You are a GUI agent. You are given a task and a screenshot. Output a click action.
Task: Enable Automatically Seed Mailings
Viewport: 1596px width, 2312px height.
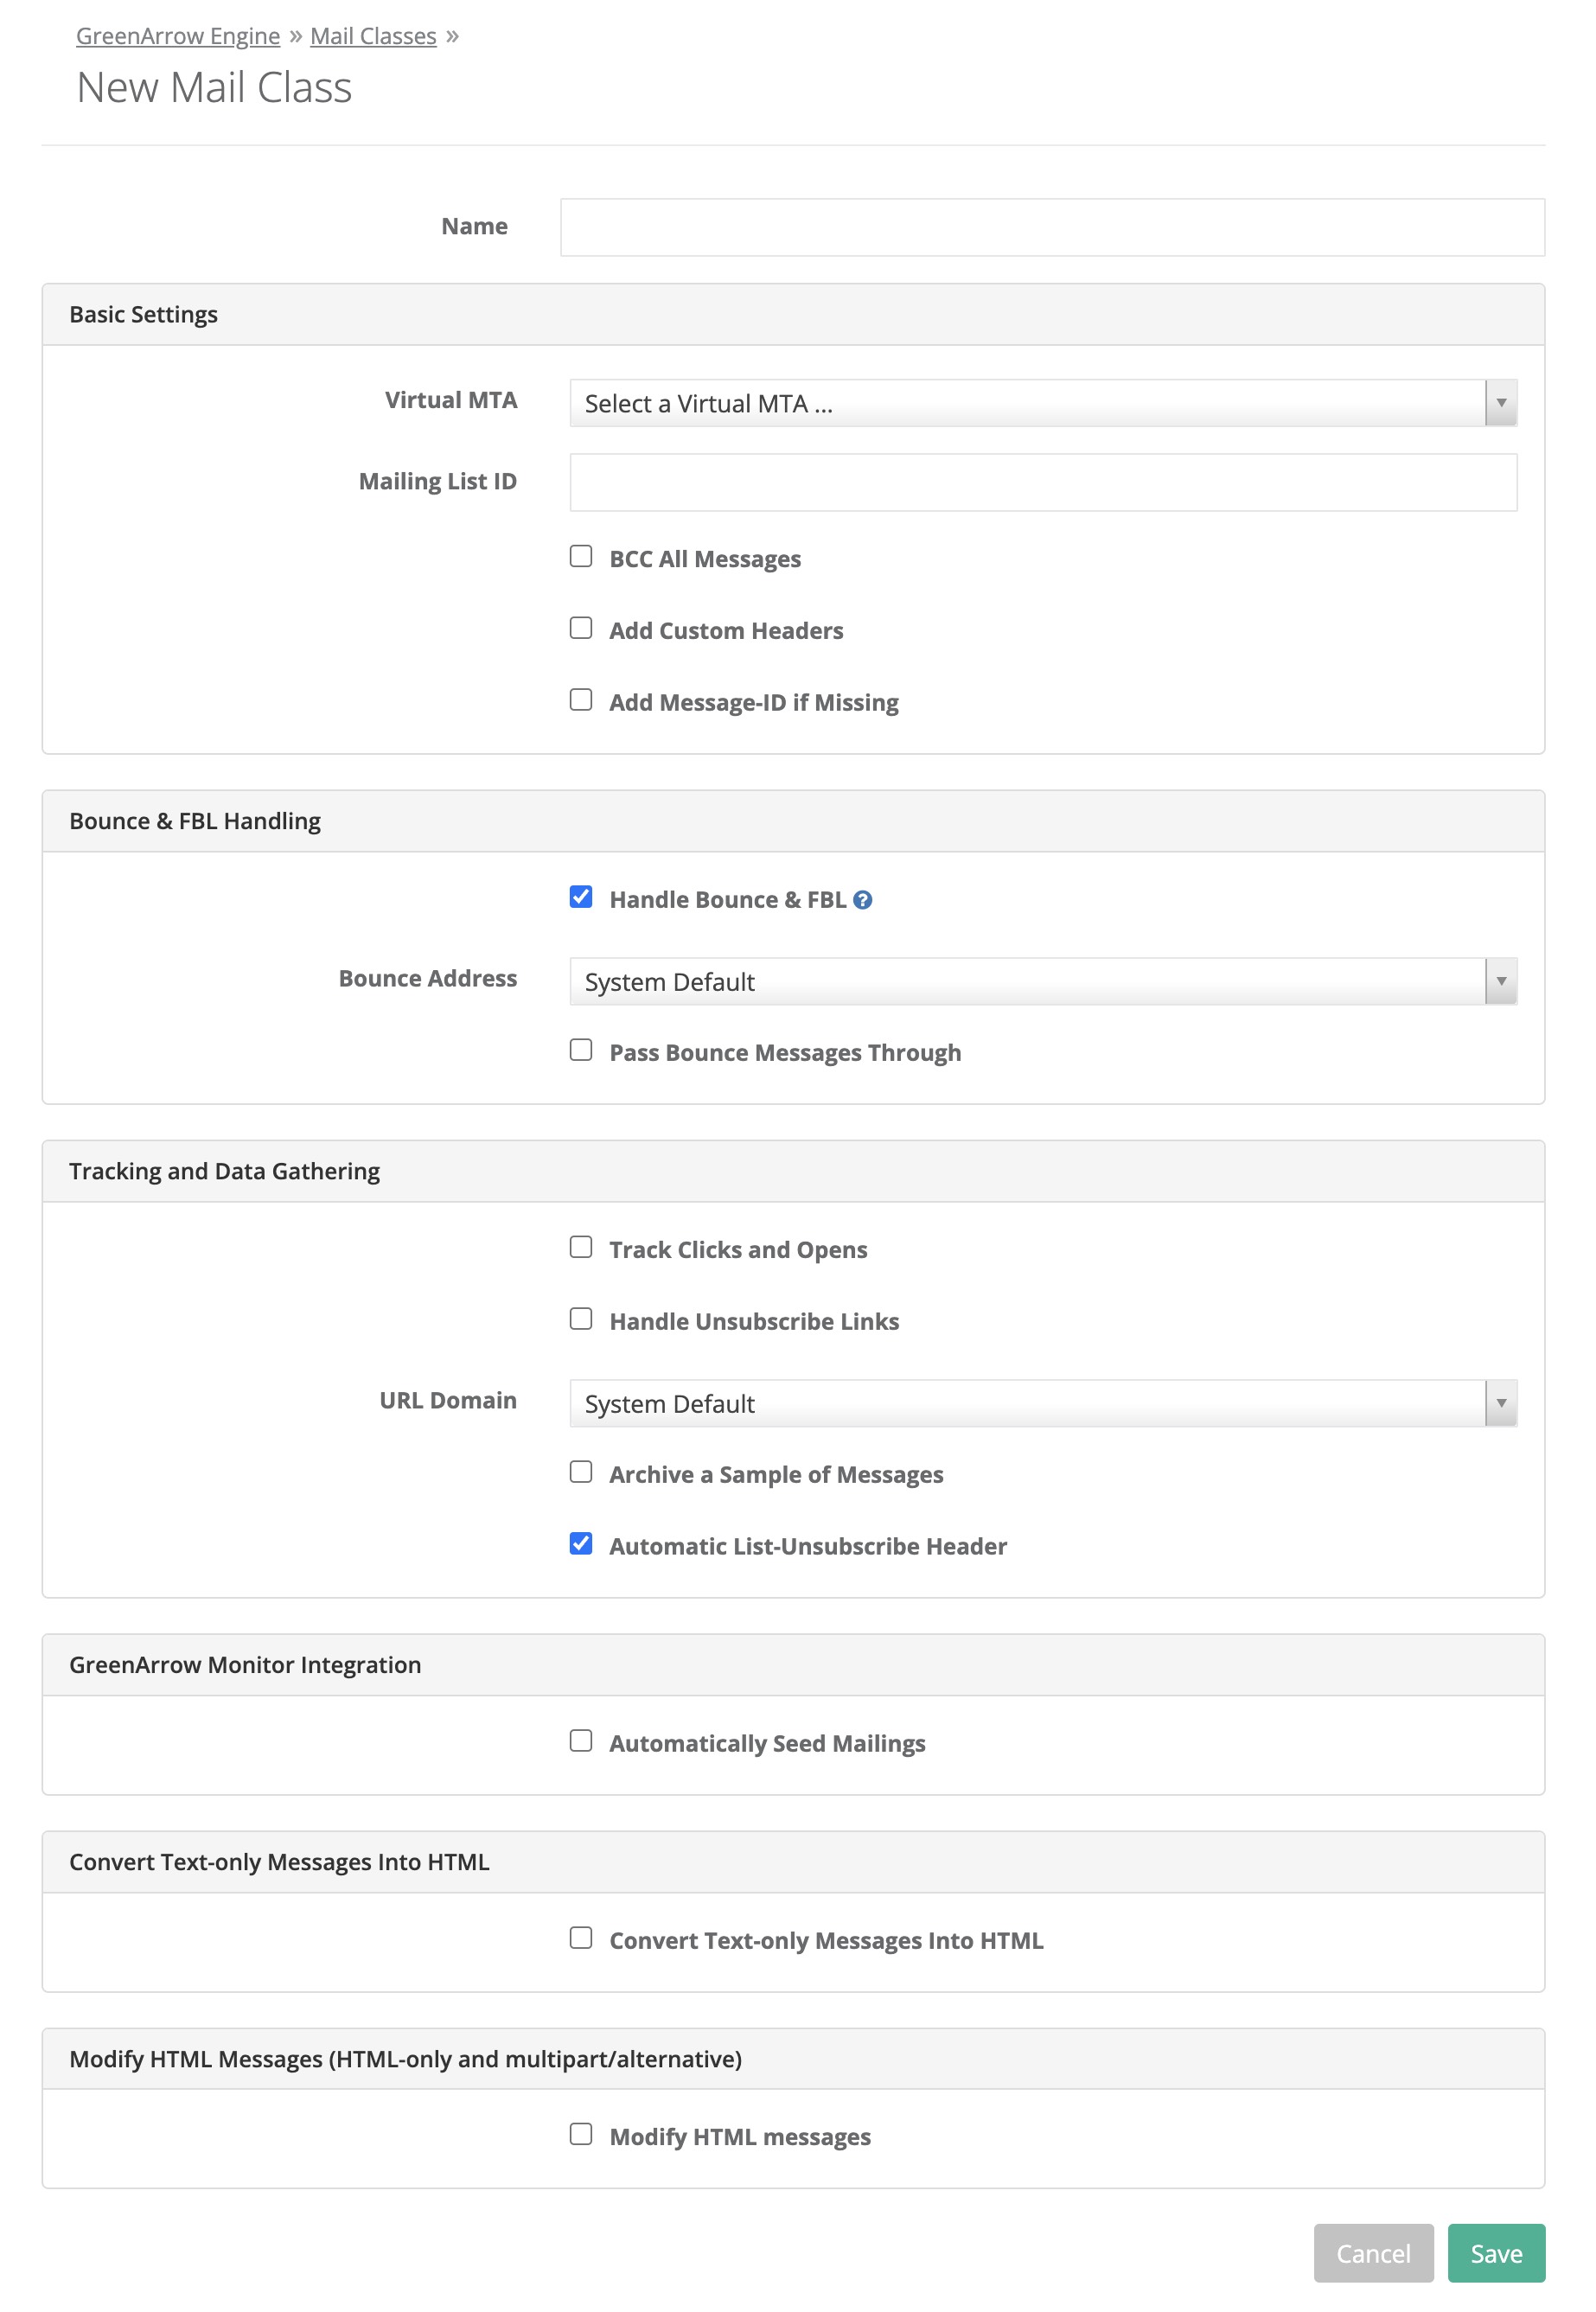pyautogui.click(x=581, y=1741)
